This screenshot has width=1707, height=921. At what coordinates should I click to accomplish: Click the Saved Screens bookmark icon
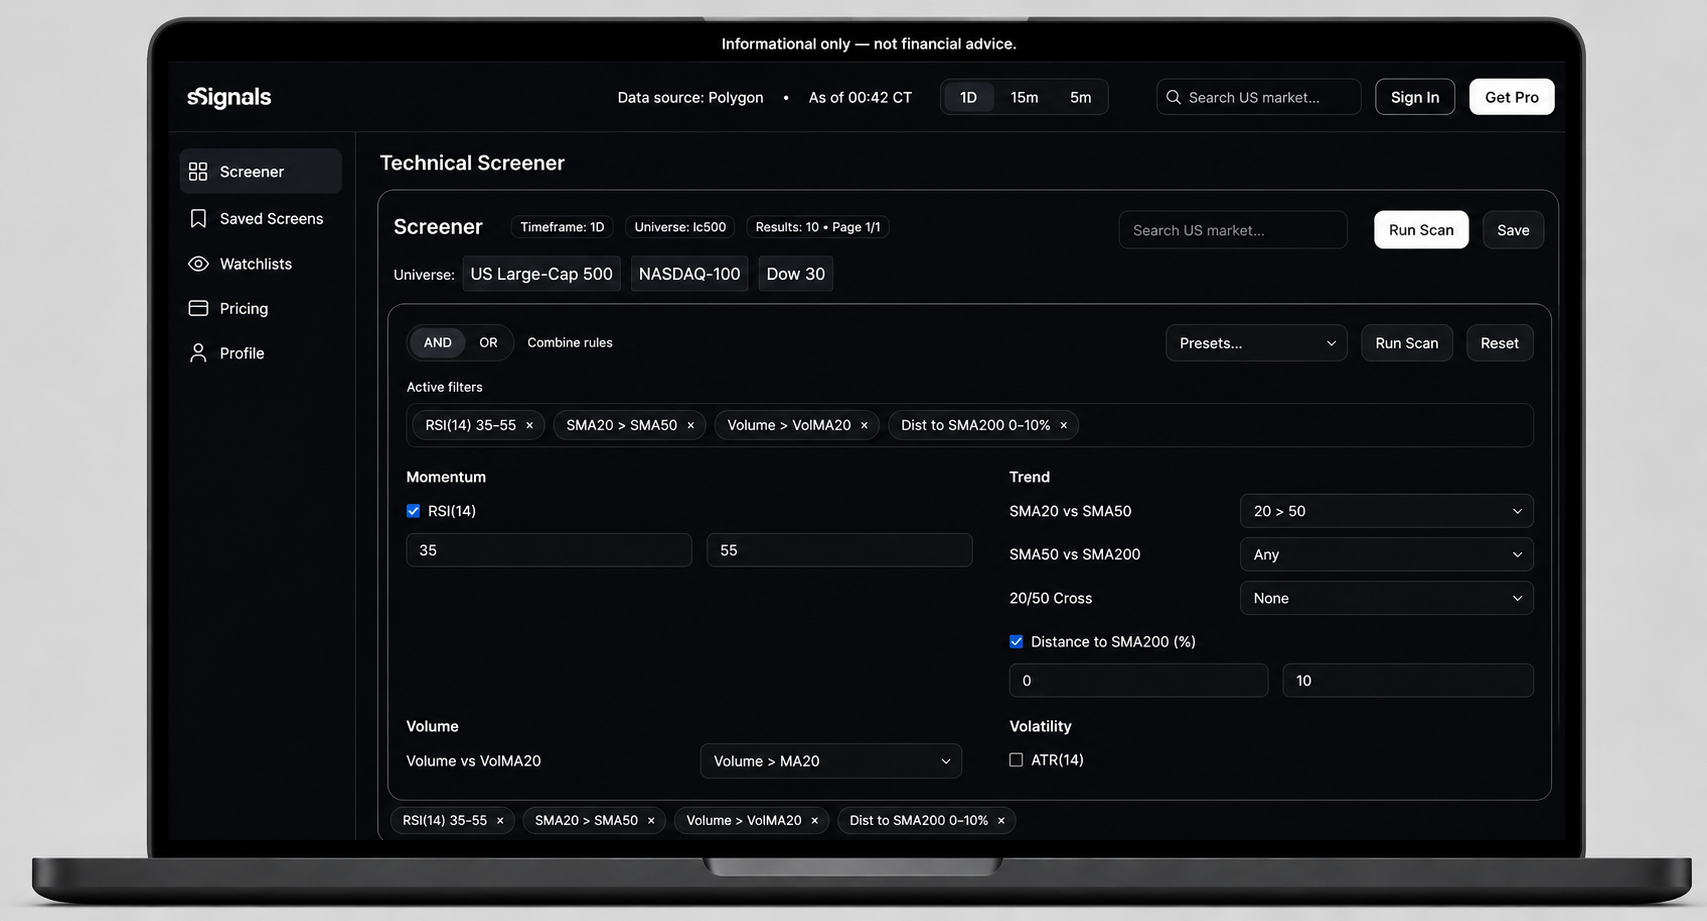198,218
